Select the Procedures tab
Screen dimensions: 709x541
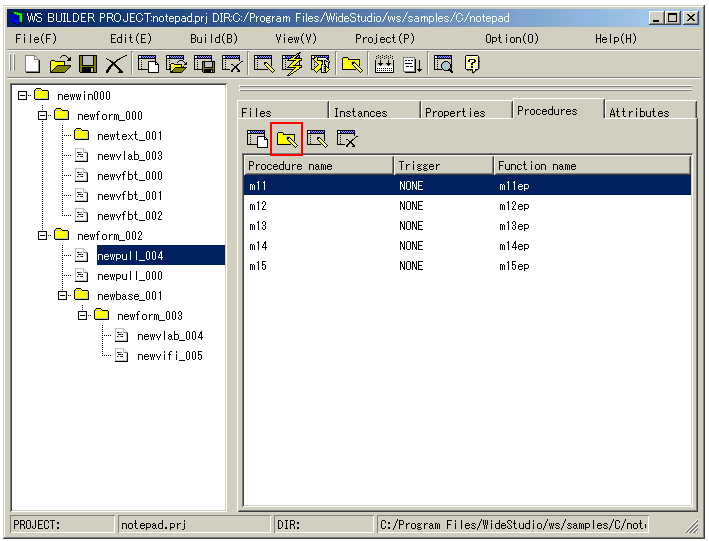tap(558, 110)
